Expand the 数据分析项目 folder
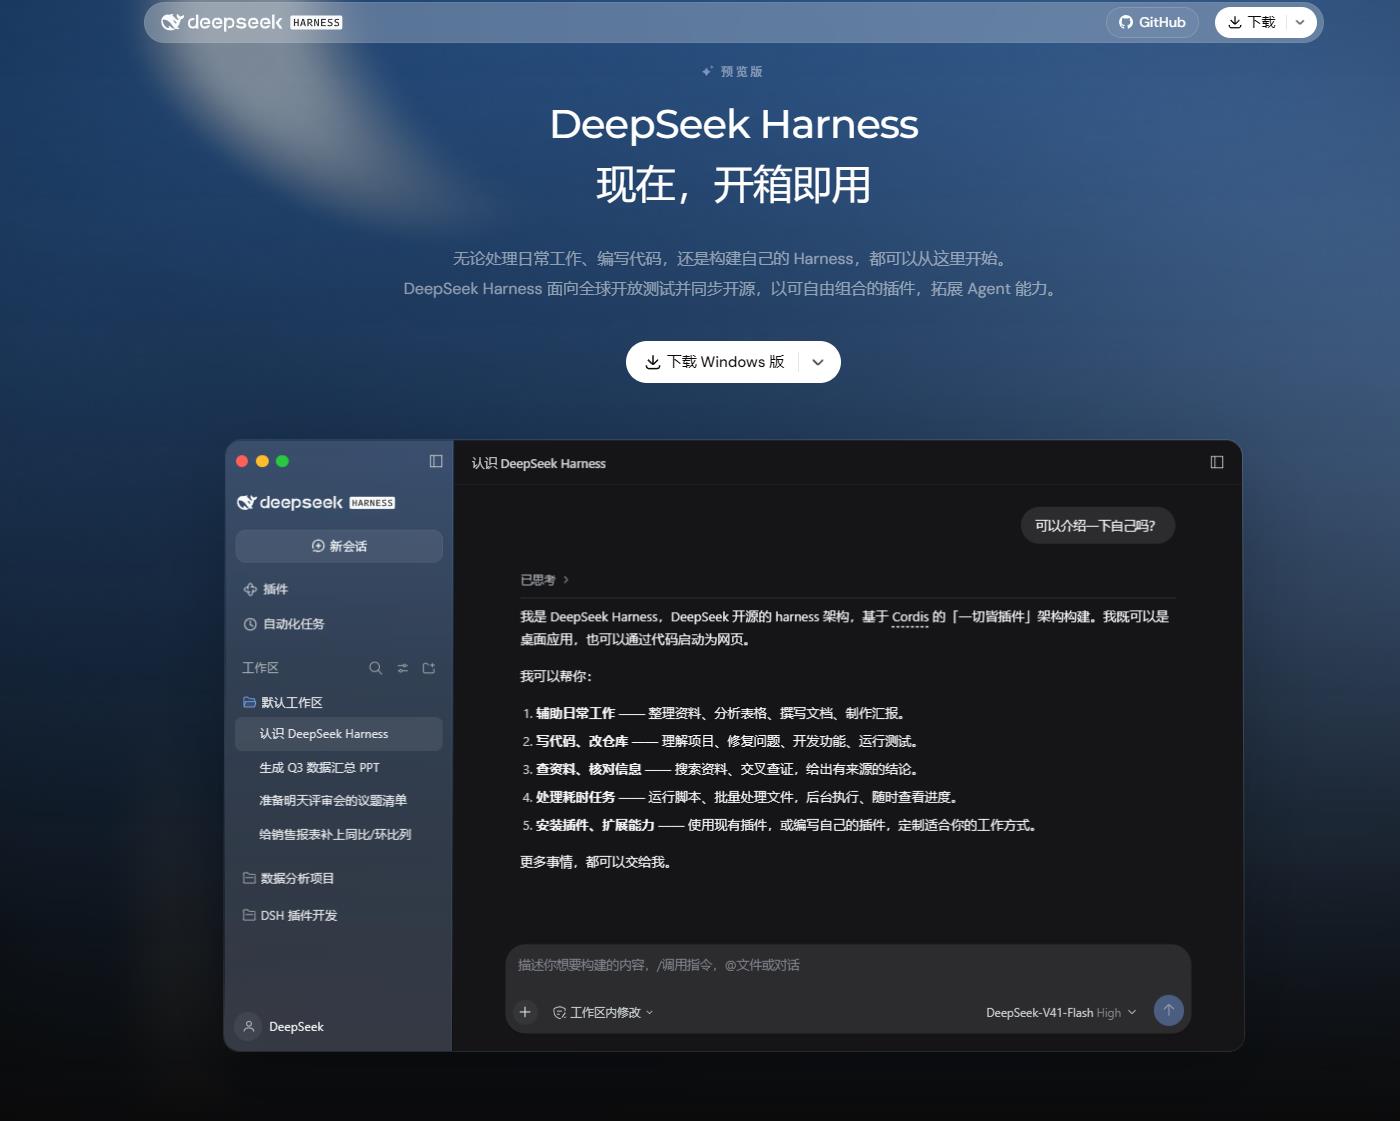 (x=339, y=878)
